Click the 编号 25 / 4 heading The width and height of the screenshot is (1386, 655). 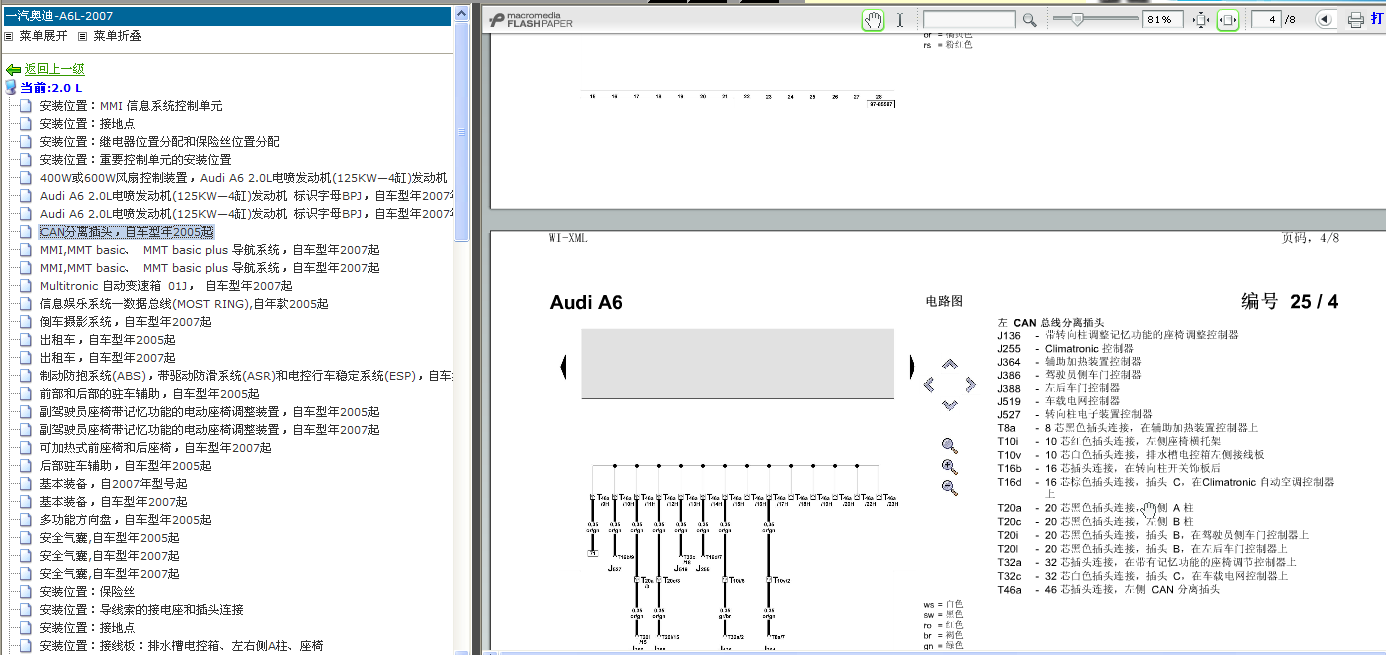[x=1290, y=302]
